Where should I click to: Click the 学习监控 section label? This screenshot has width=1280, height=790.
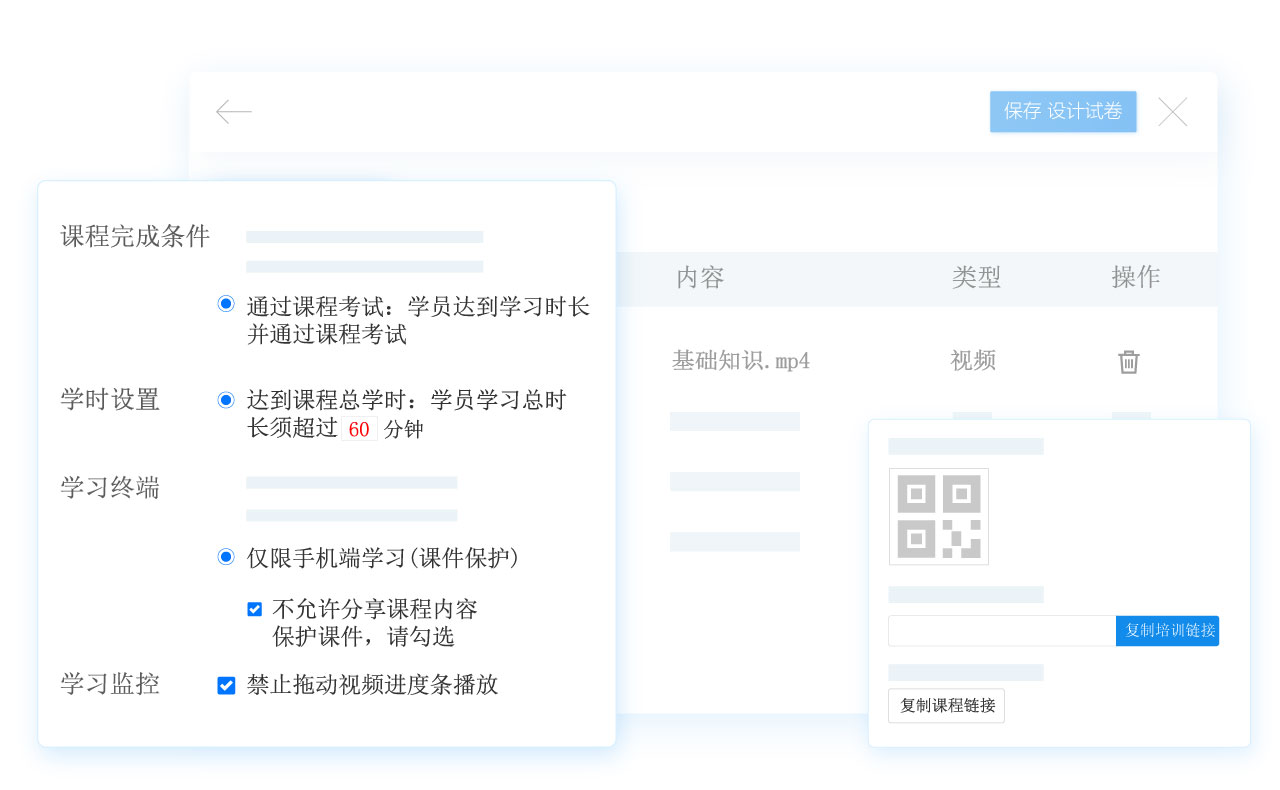pyautogui.click(x=110, y=685)
